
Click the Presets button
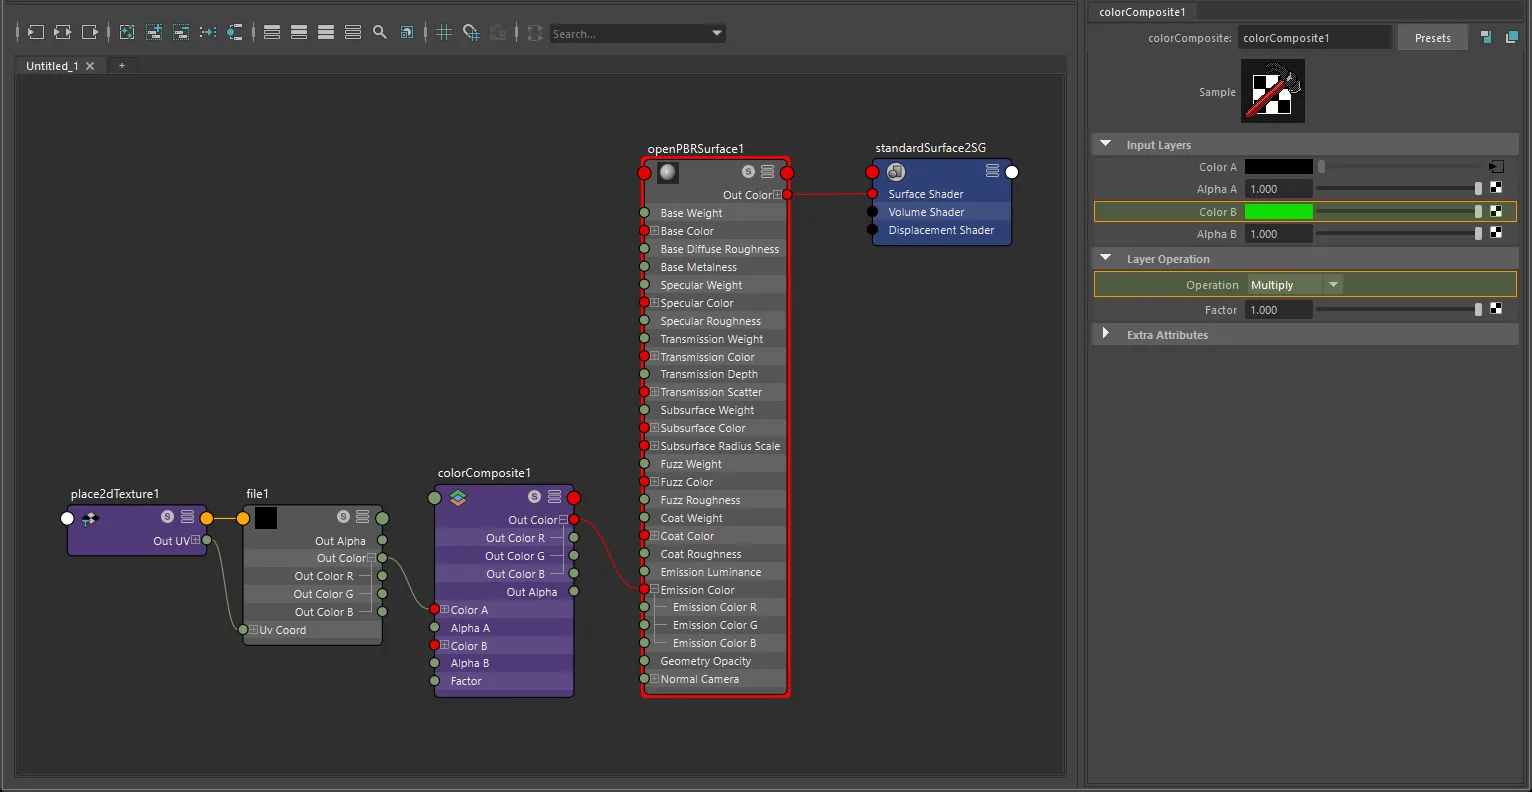(1432, 38)
